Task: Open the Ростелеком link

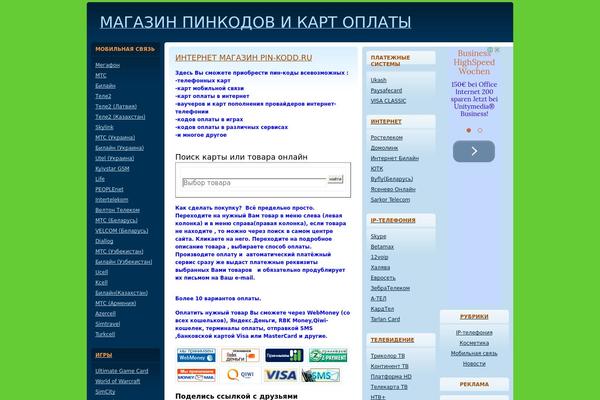Action: pos(386,137)
